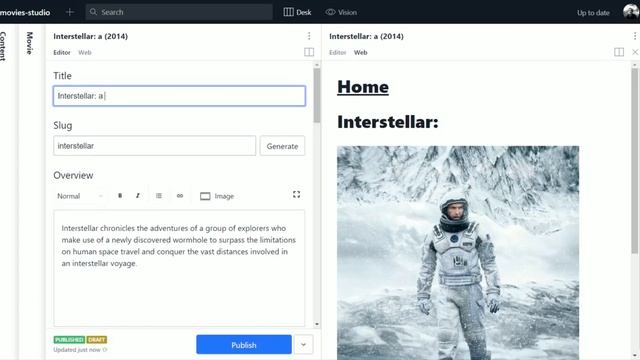Viewport: 640px width, 360px height.
Task: Click the Interstellar poster image in preview
Action: click(458, 253)
